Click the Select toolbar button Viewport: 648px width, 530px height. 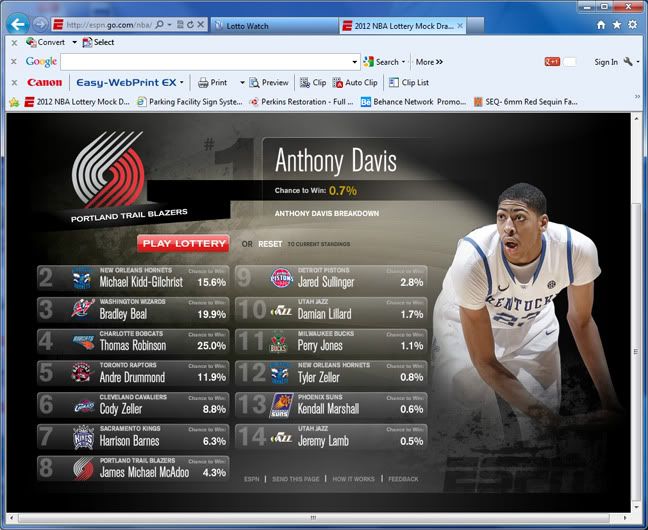98,42
